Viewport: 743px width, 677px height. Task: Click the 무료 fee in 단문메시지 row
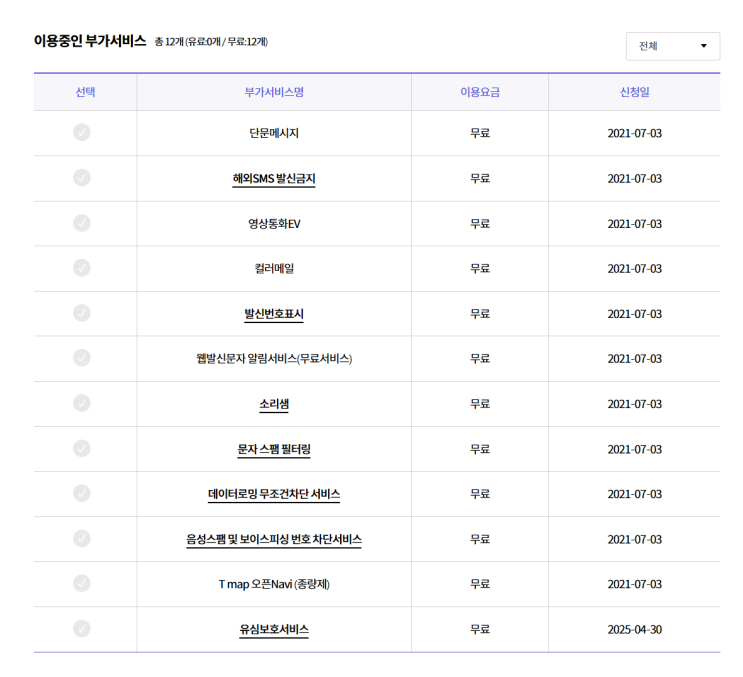tap(480, 133)
